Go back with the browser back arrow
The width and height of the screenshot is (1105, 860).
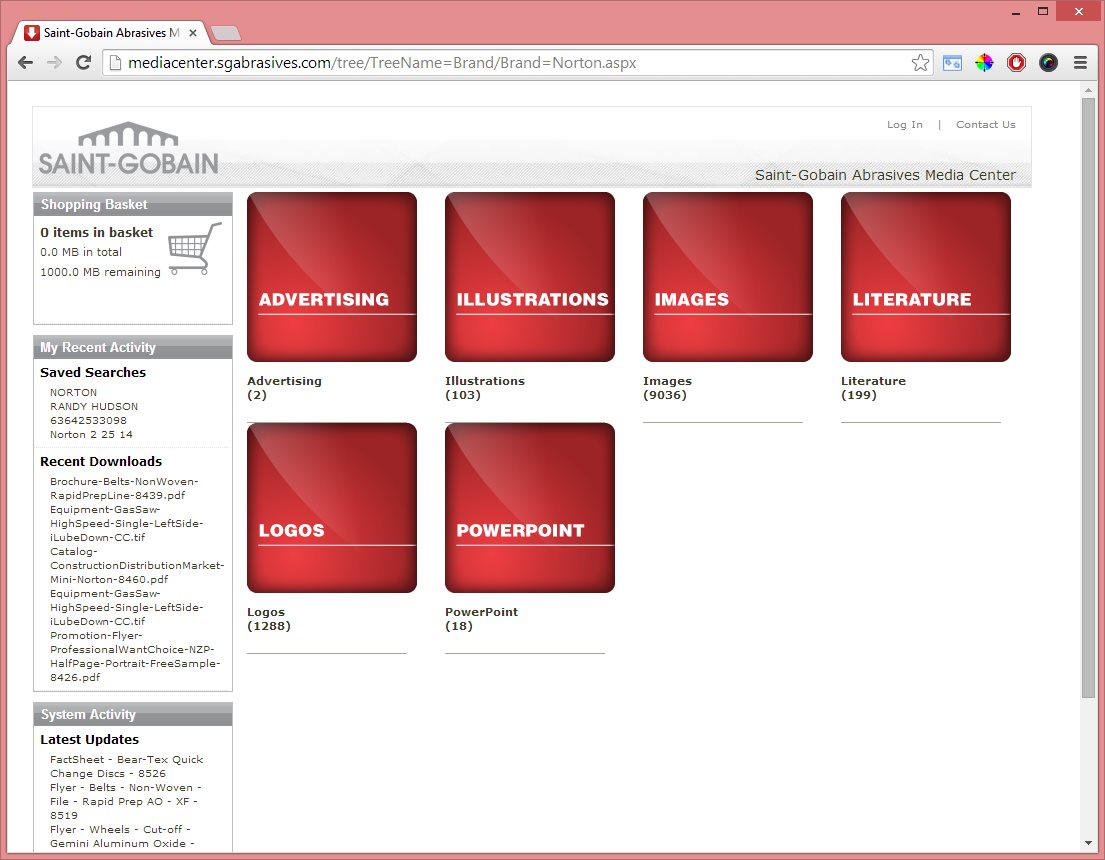pos(25,63)
